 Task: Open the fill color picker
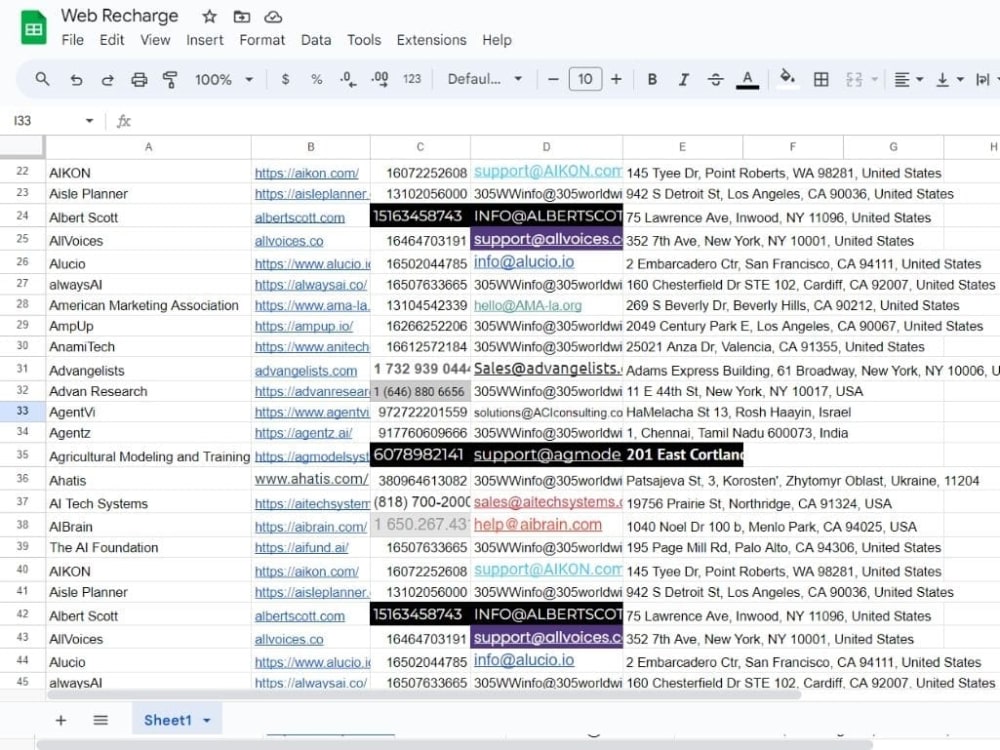tap(788, 79)
